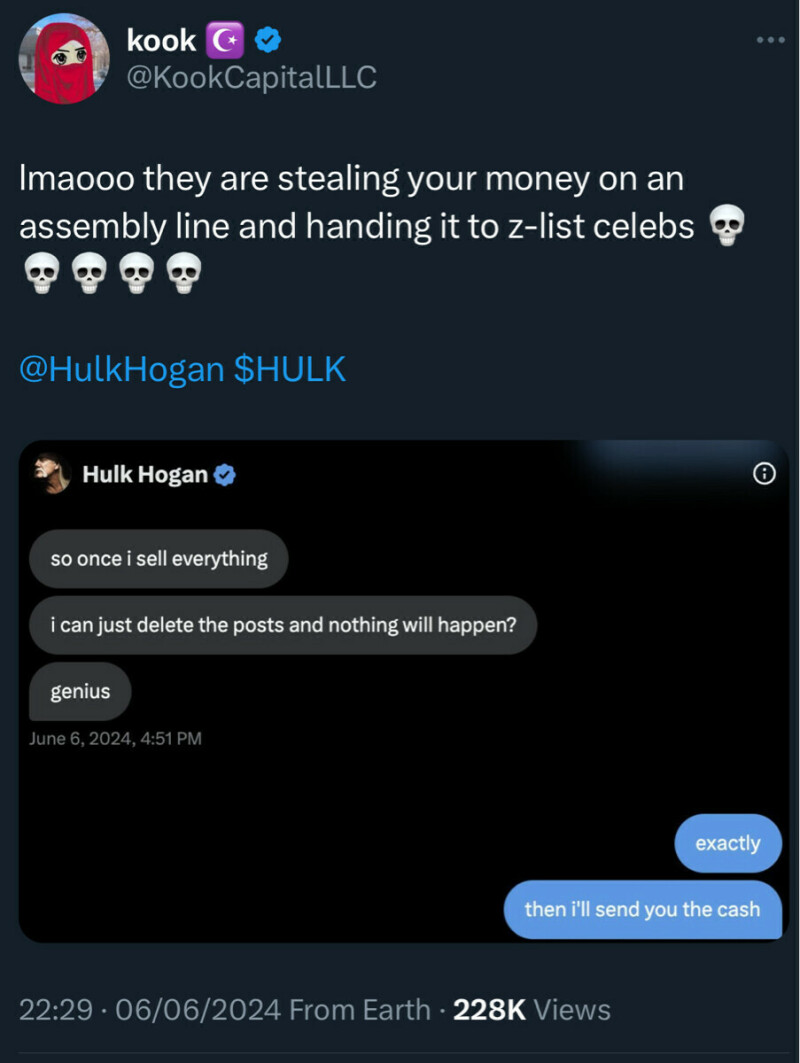Viewport: 800px width, 1063px height.
Task: Click the Hulk Hogan name in the DM header
Action: pyautogui.click(x=145, y=475)
